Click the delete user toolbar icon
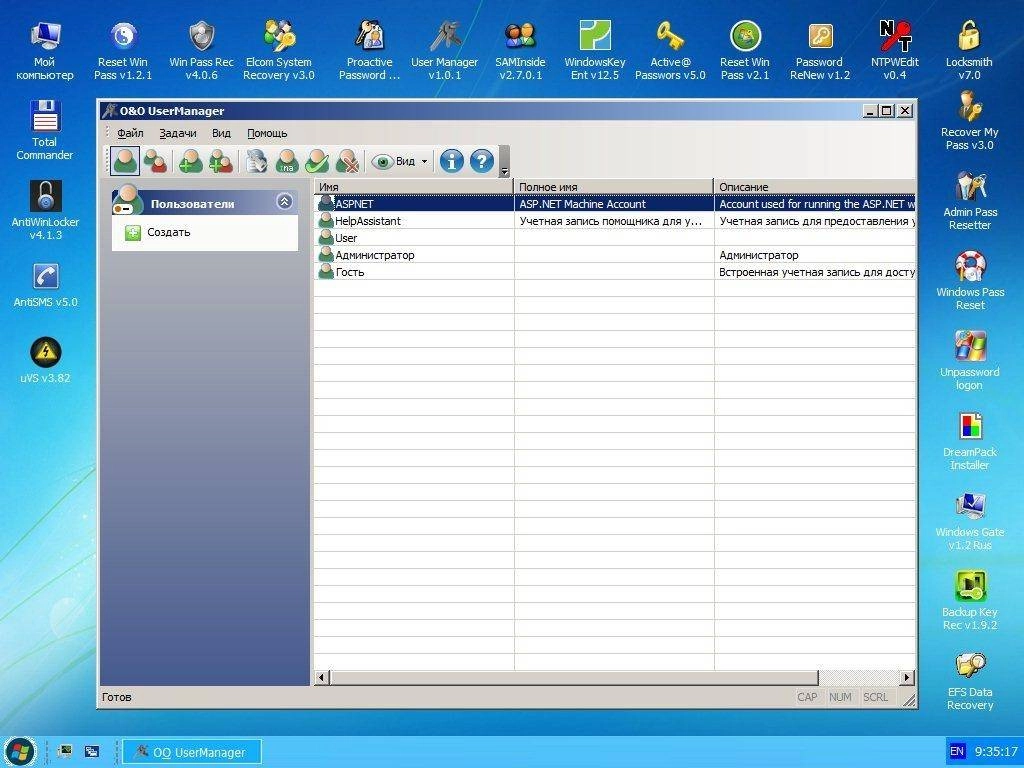This screenshot has width=1024, height=768. [348, 161]
